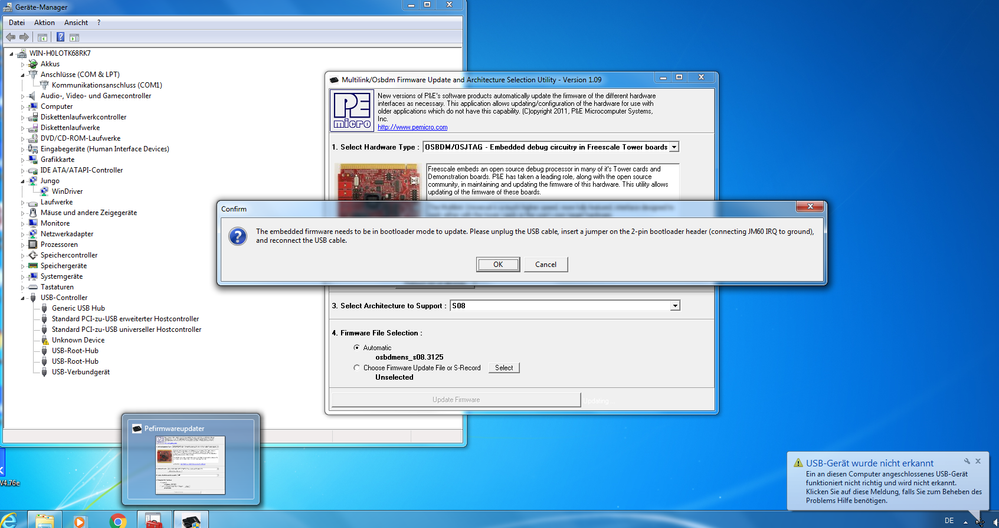This screenshot has height=528, width=999.
Task: Click the P&E micro logo
Action: (352, 110)
